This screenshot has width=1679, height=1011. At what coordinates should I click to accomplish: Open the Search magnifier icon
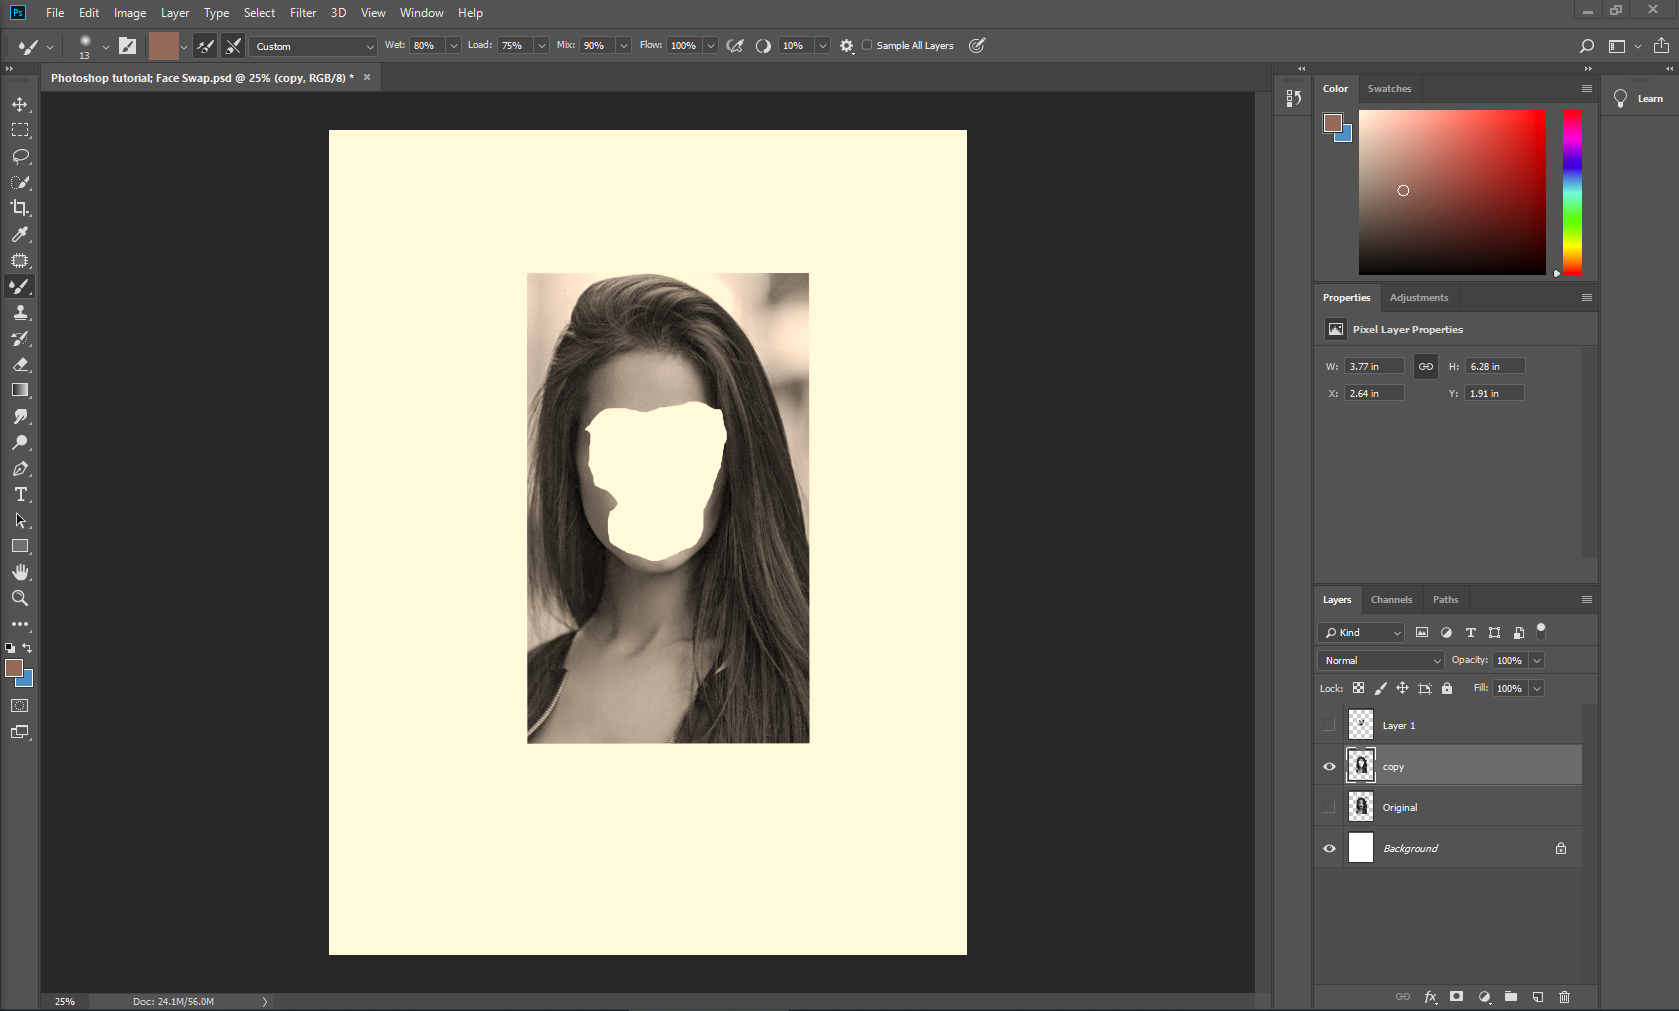[x=1586, y=46]
